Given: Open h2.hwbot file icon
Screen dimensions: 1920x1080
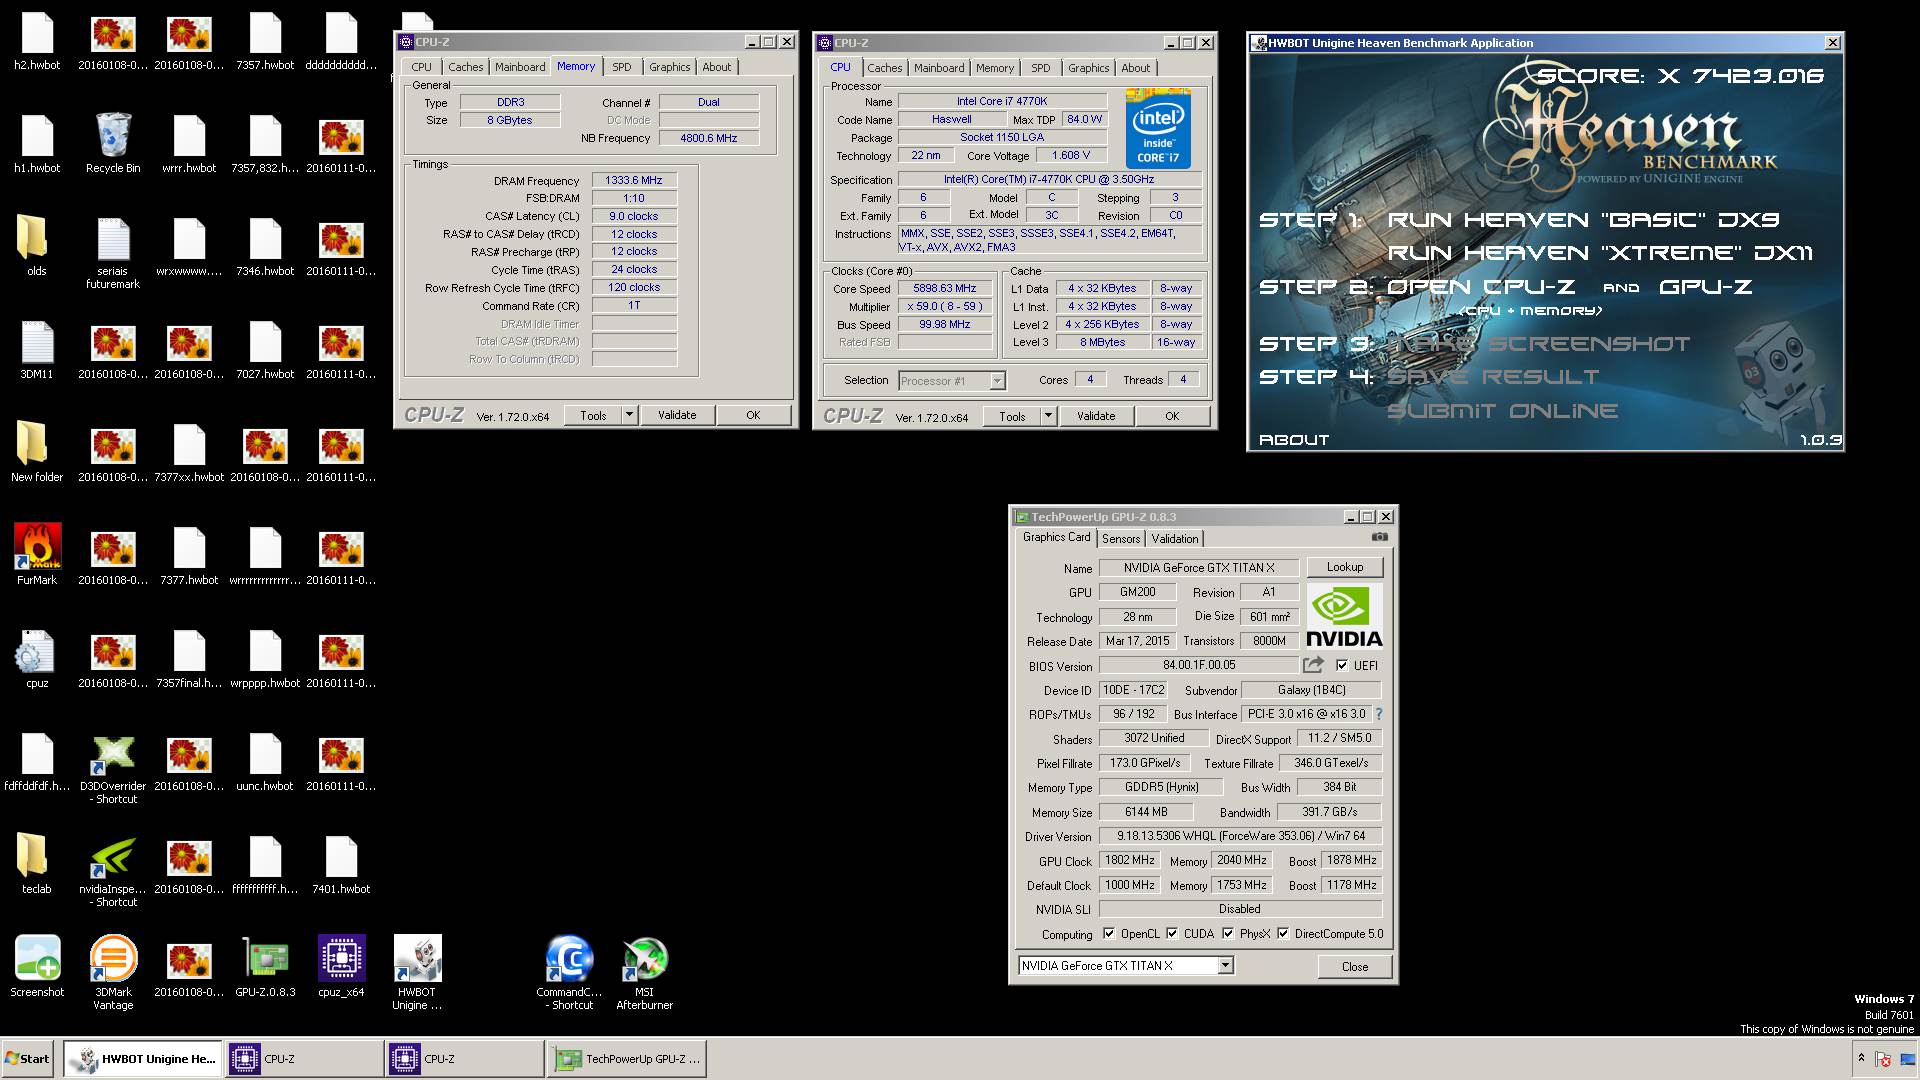Looking at the screenshot, I should pyautogui.click(x=37, y=40).
